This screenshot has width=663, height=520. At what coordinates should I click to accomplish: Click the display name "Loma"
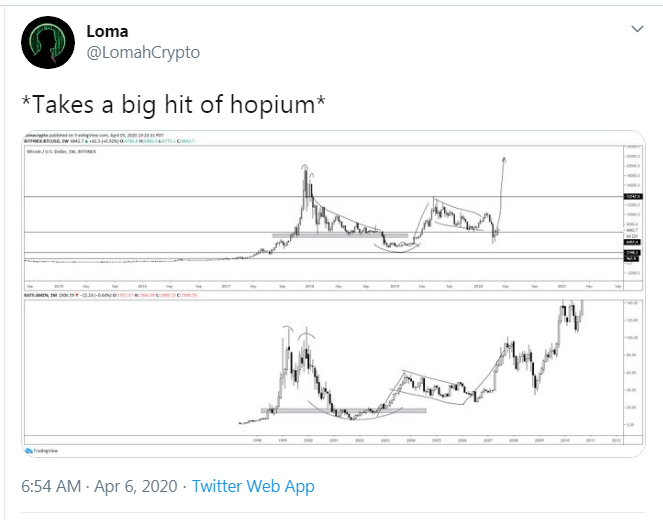(109, 30)
